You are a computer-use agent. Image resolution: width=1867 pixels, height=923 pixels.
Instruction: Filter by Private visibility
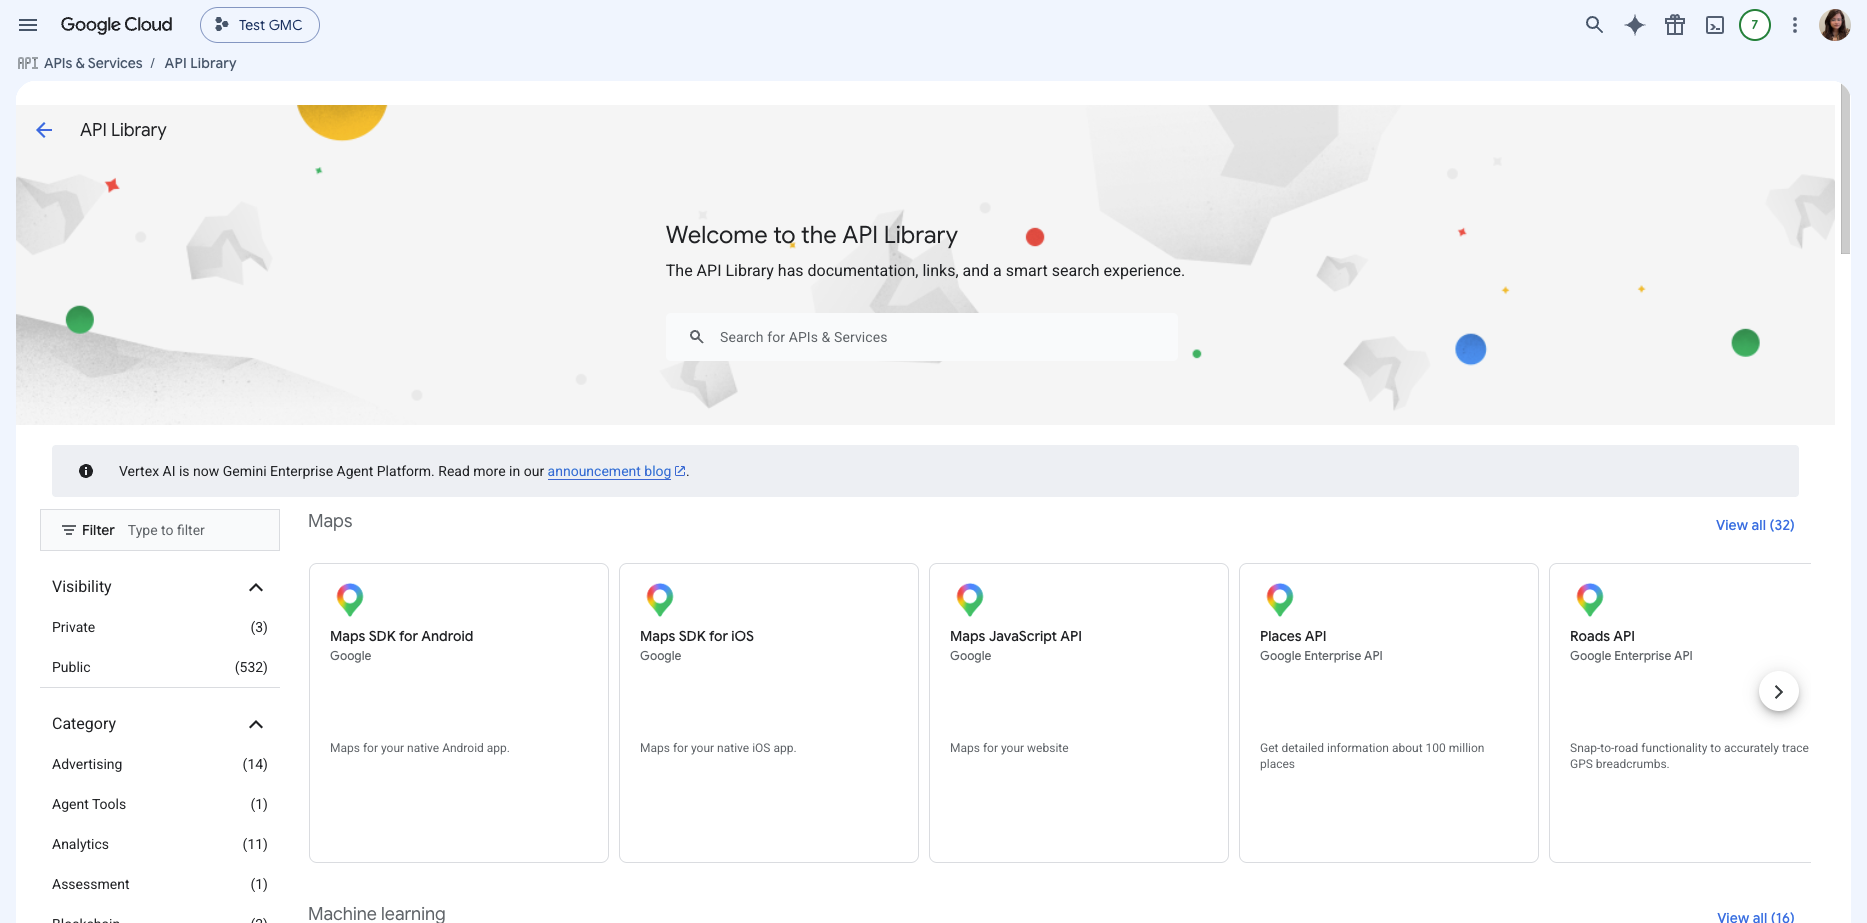[160, 627]
